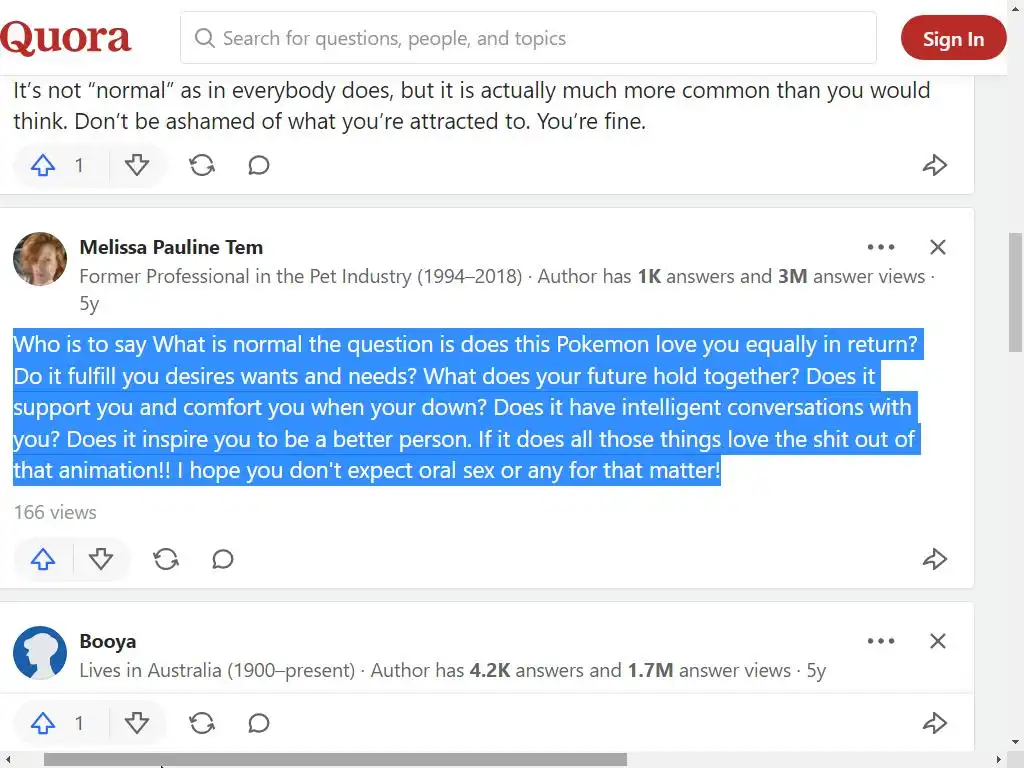Open more options for Booya's answer
Image resolution: width=1024 pixels, height=768 pixels.
pos(881,641)
